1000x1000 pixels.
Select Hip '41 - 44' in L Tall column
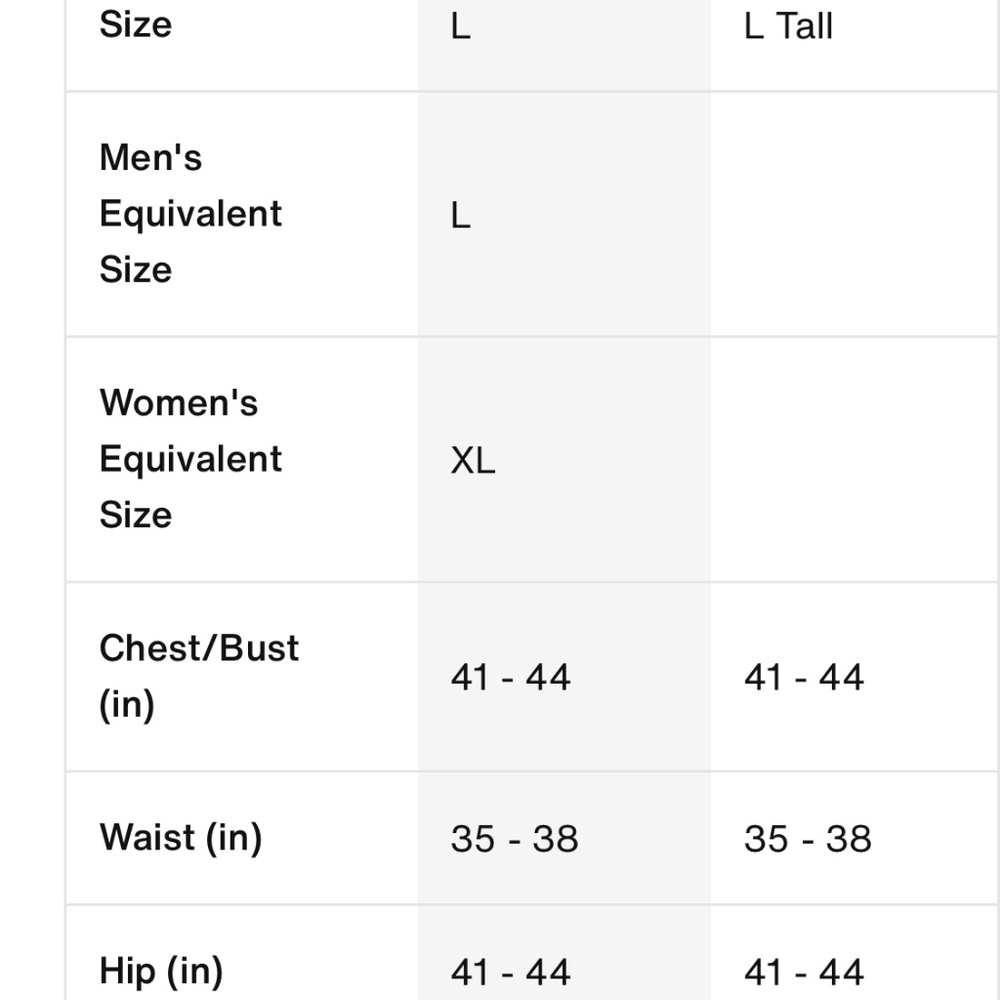tap(803, 972)
